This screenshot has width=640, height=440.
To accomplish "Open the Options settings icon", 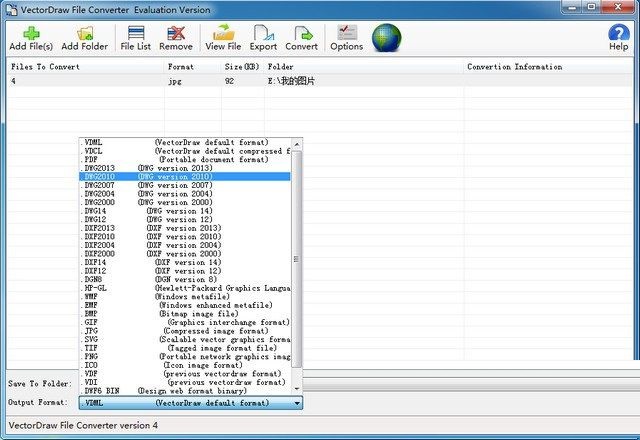I will (x=346, y=33).
